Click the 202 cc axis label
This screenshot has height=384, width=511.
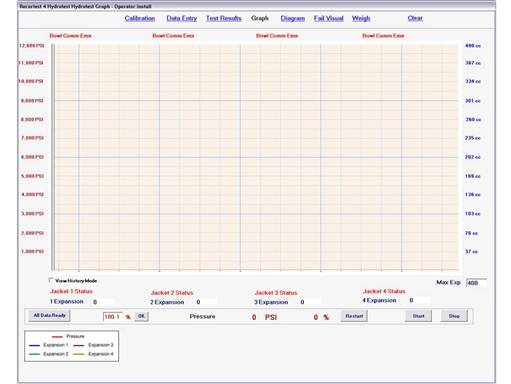click(x=473, y=157)
